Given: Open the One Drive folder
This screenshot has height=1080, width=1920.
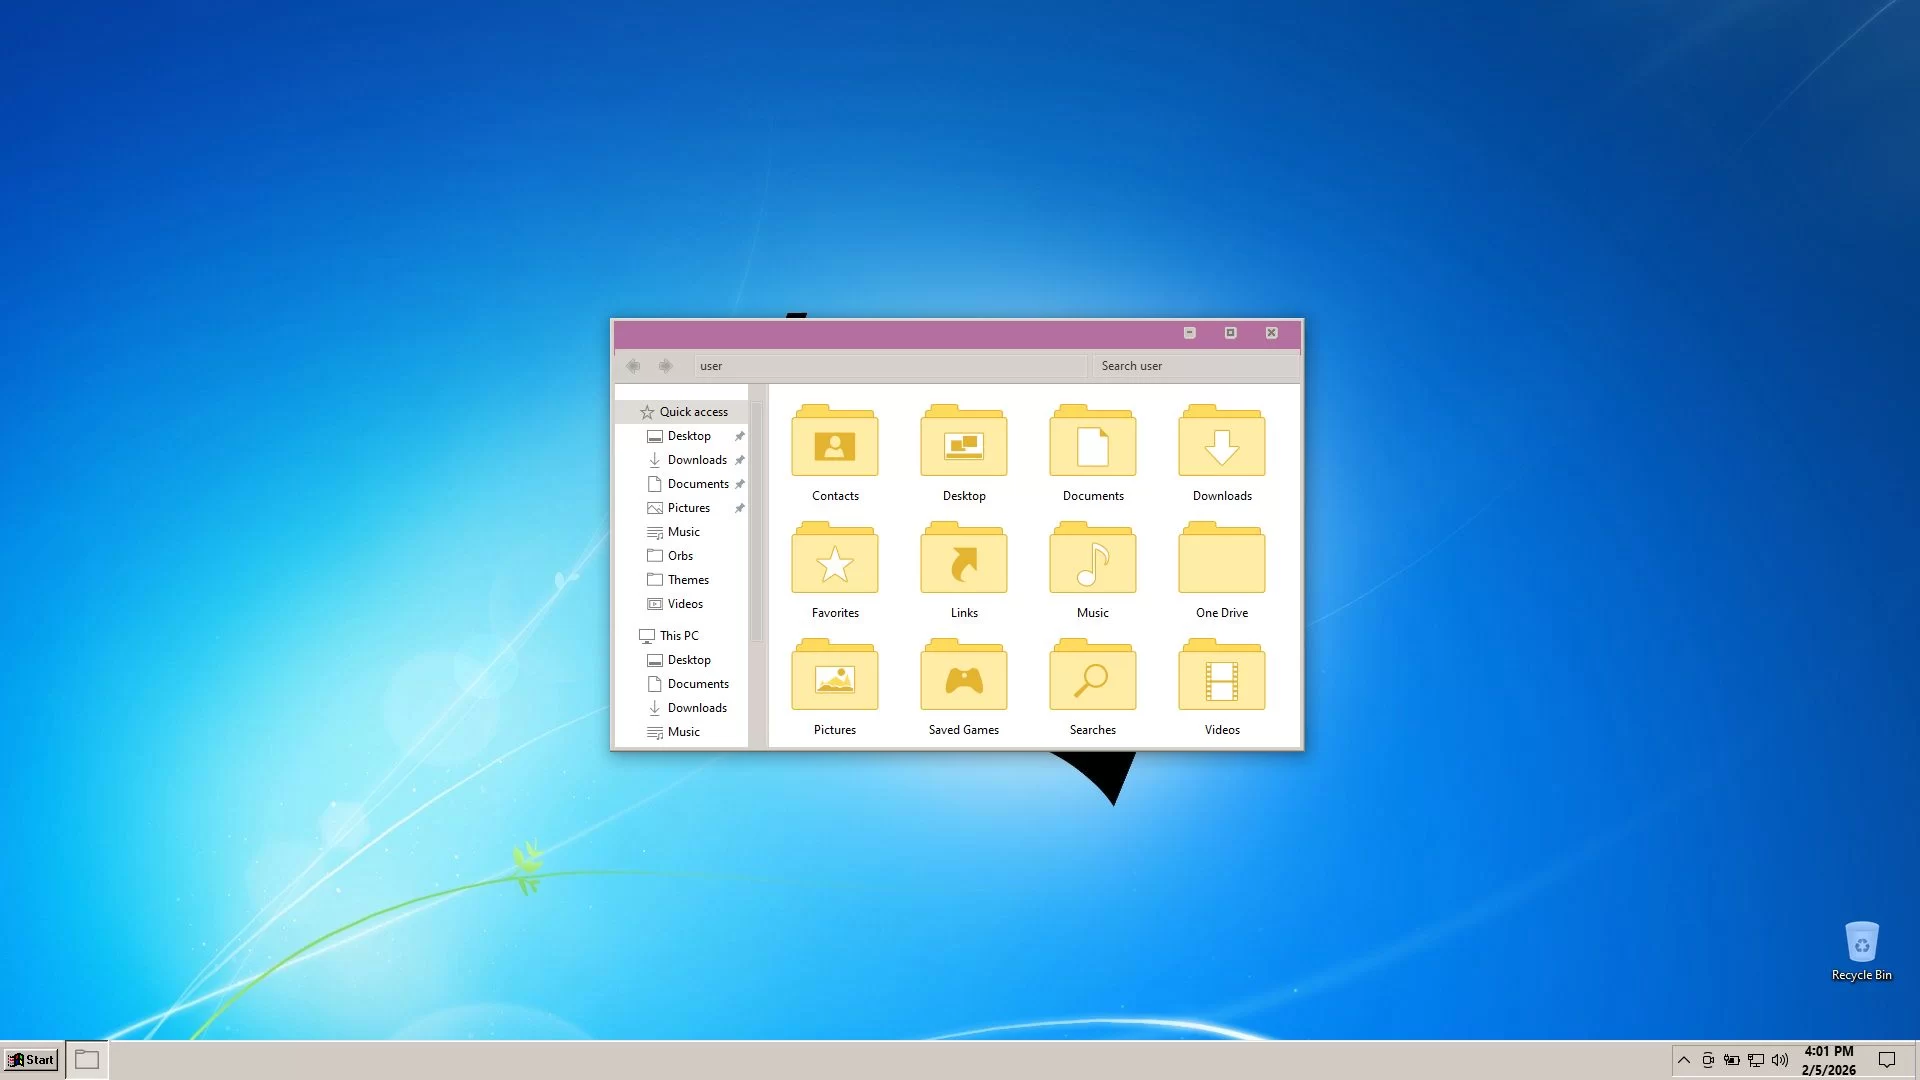Looking at the screenshot, I should [x=1221, y=560].
